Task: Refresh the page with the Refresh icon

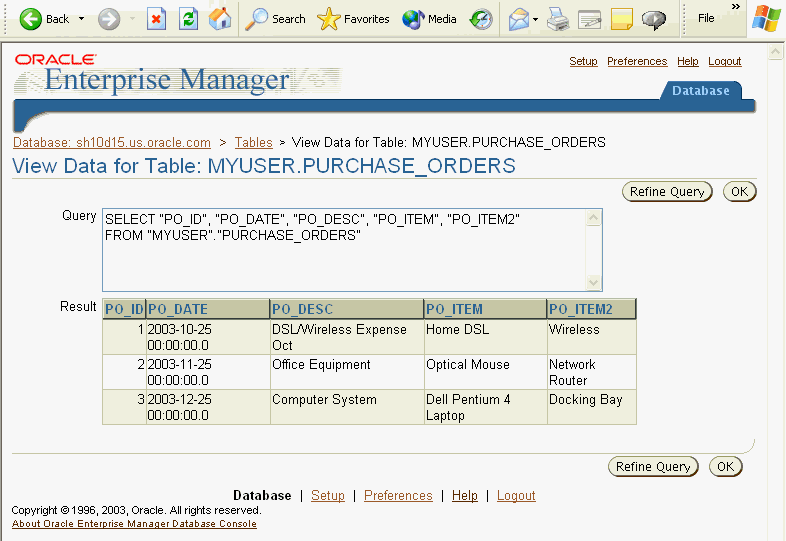Action: pyautogui.click(x=188, y=19)
